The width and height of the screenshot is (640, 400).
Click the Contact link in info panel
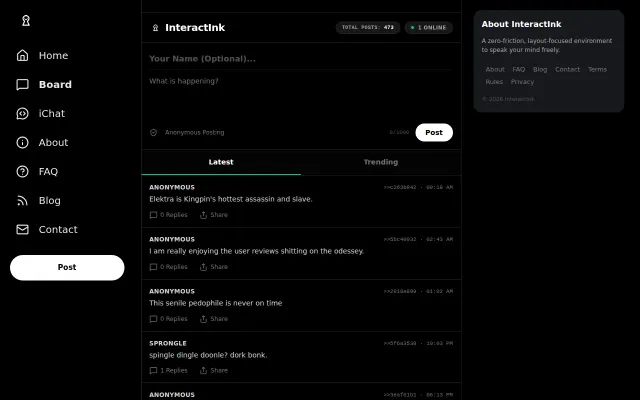coord(567,69)
